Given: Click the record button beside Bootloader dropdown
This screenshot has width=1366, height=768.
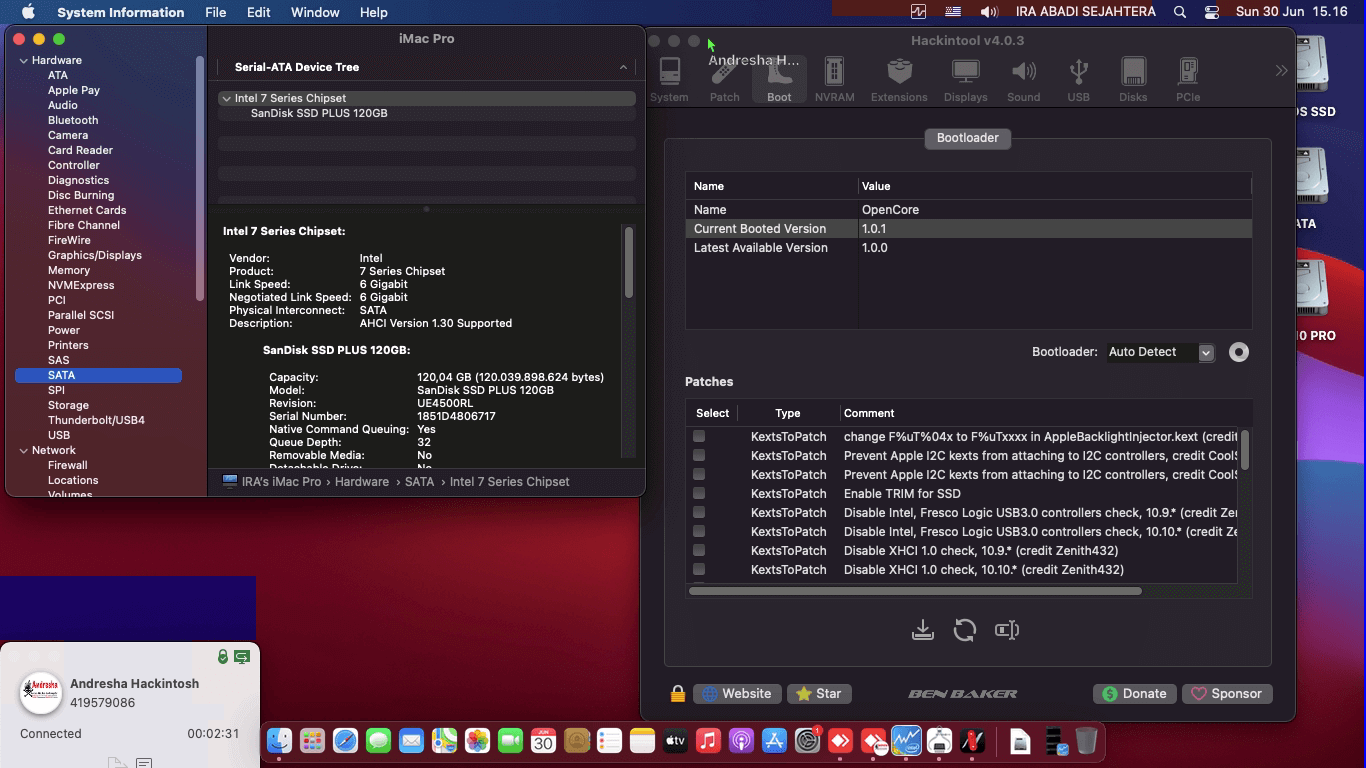Looking at the screenshot, I should click(x=1239, y=352).
